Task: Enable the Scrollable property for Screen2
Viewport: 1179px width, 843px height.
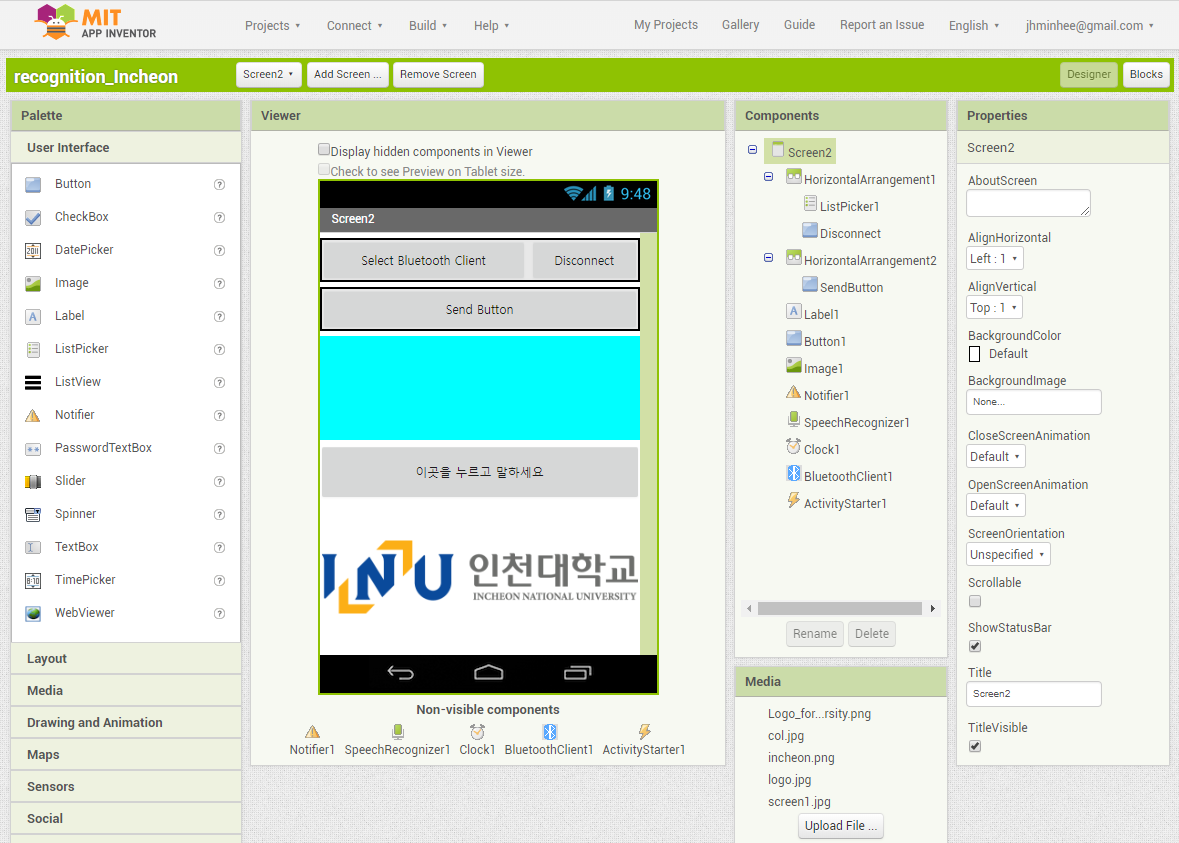Action: [x=975, y=601]
